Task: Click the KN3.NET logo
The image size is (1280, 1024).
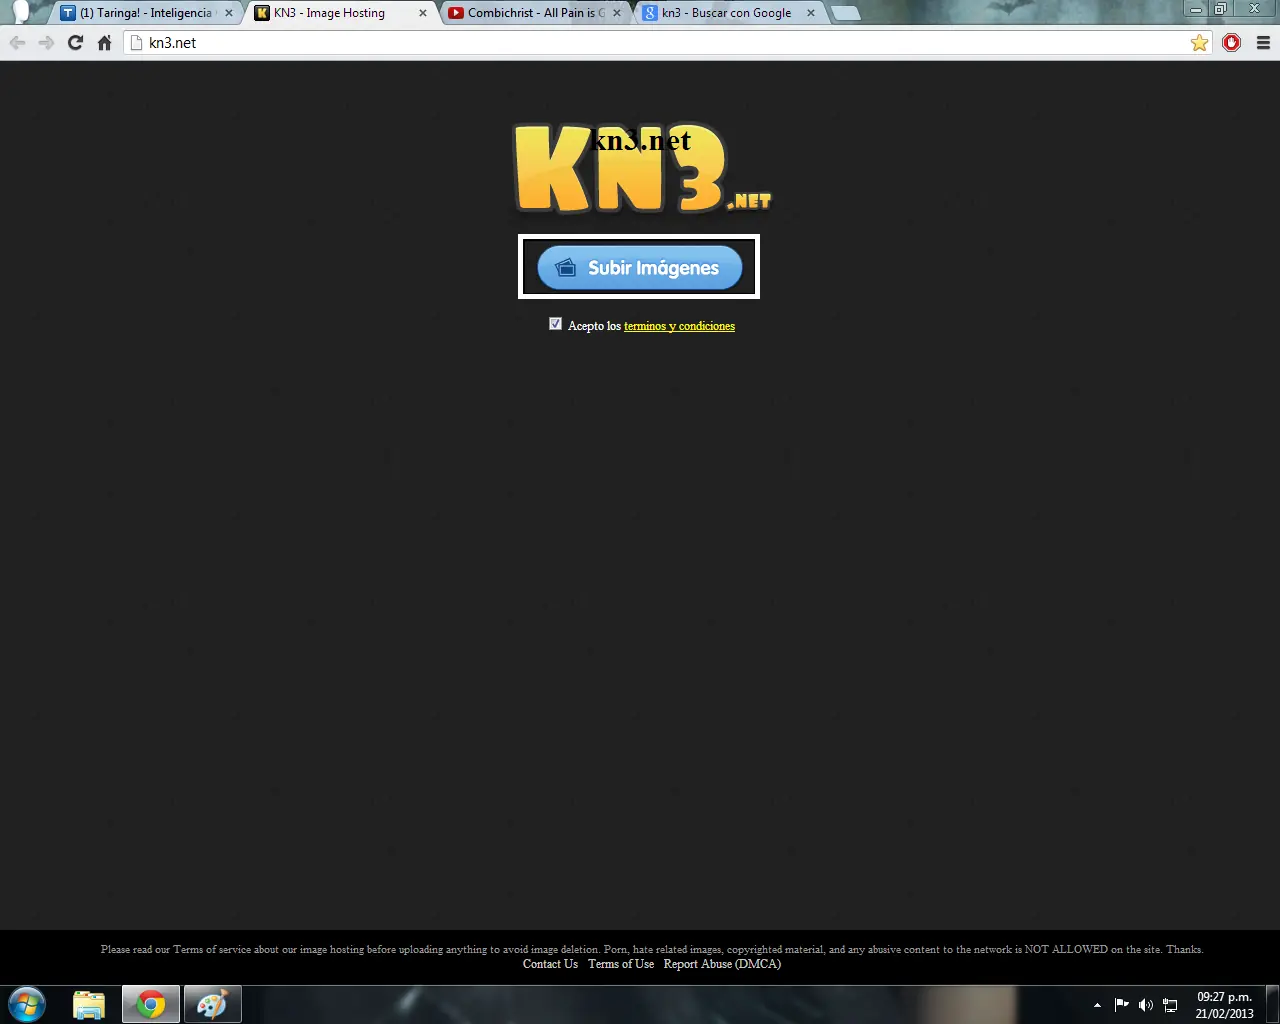Action: tap(643, 168)
